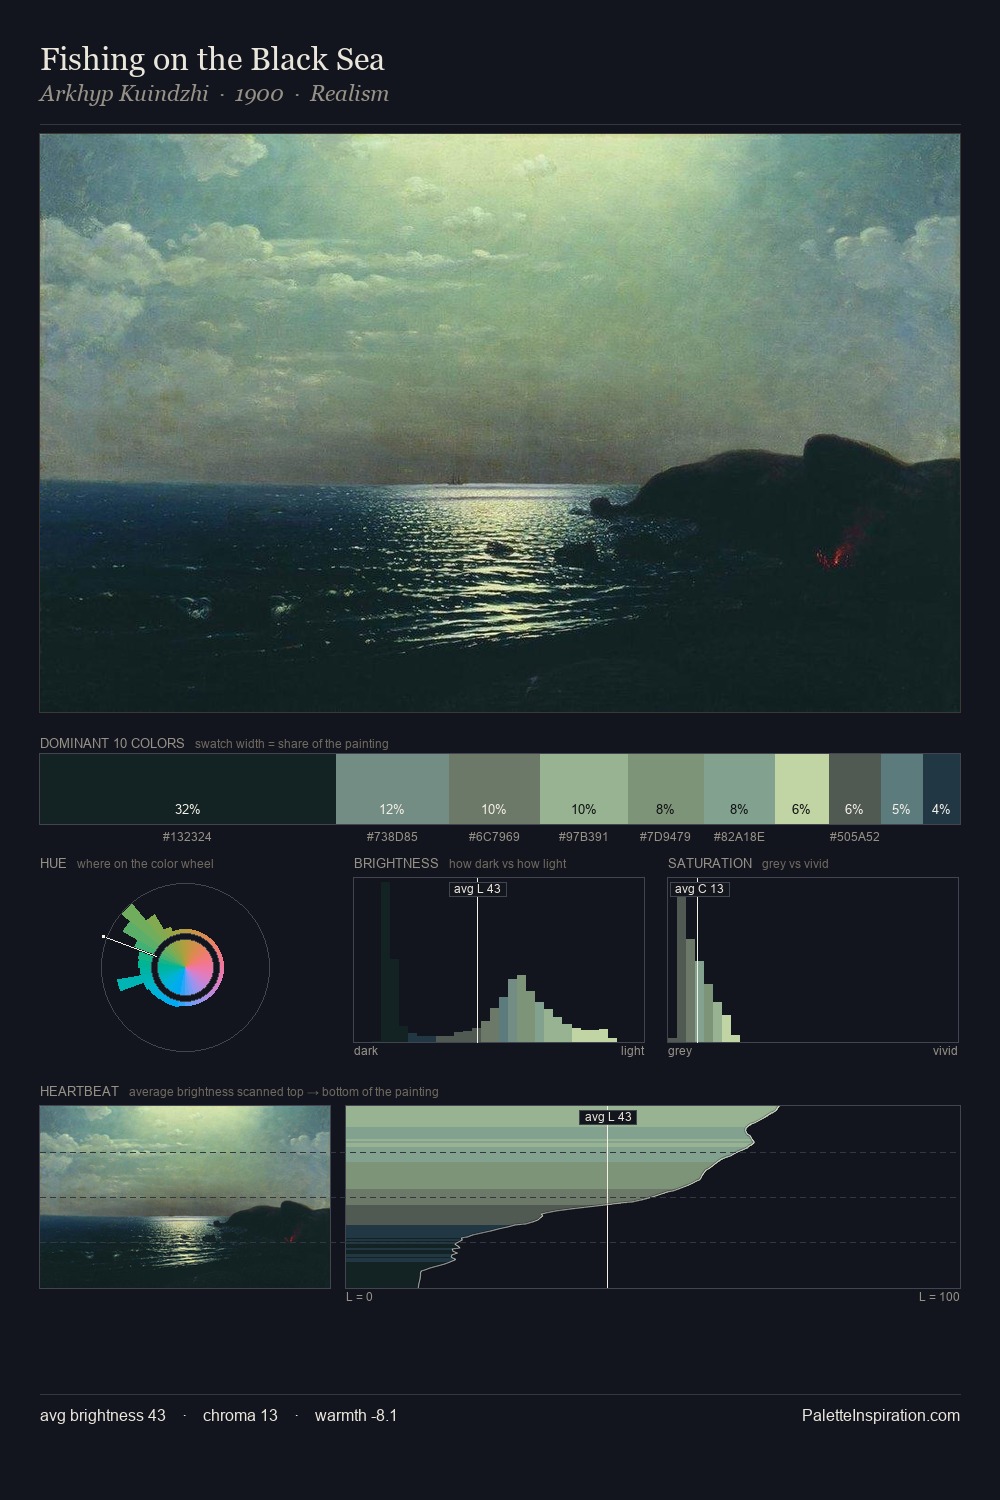Click the Realism style label
Screen dimensions: 1000x1500
349,94
